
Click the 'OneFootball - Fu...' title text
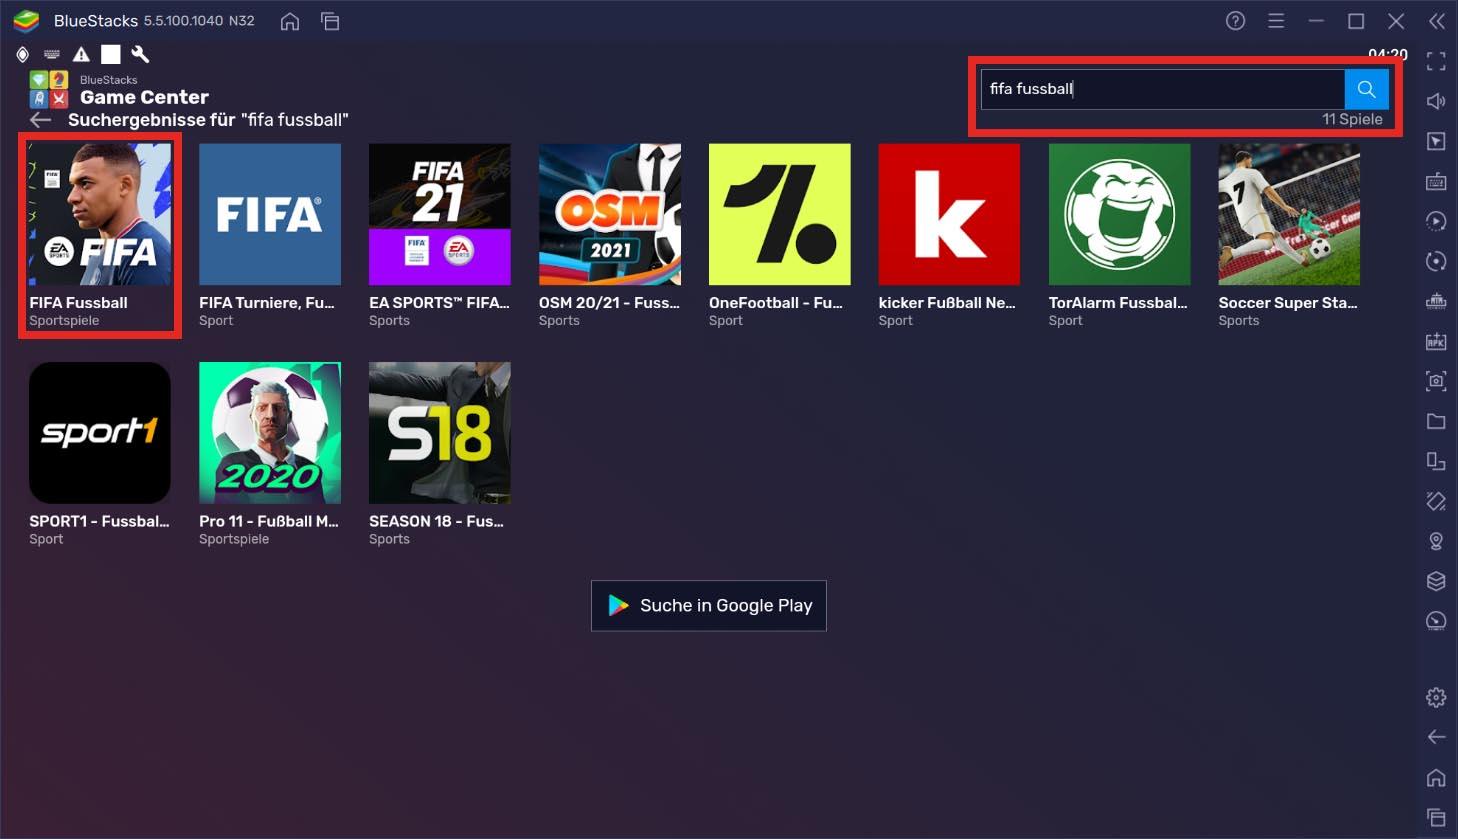[776, 303]
